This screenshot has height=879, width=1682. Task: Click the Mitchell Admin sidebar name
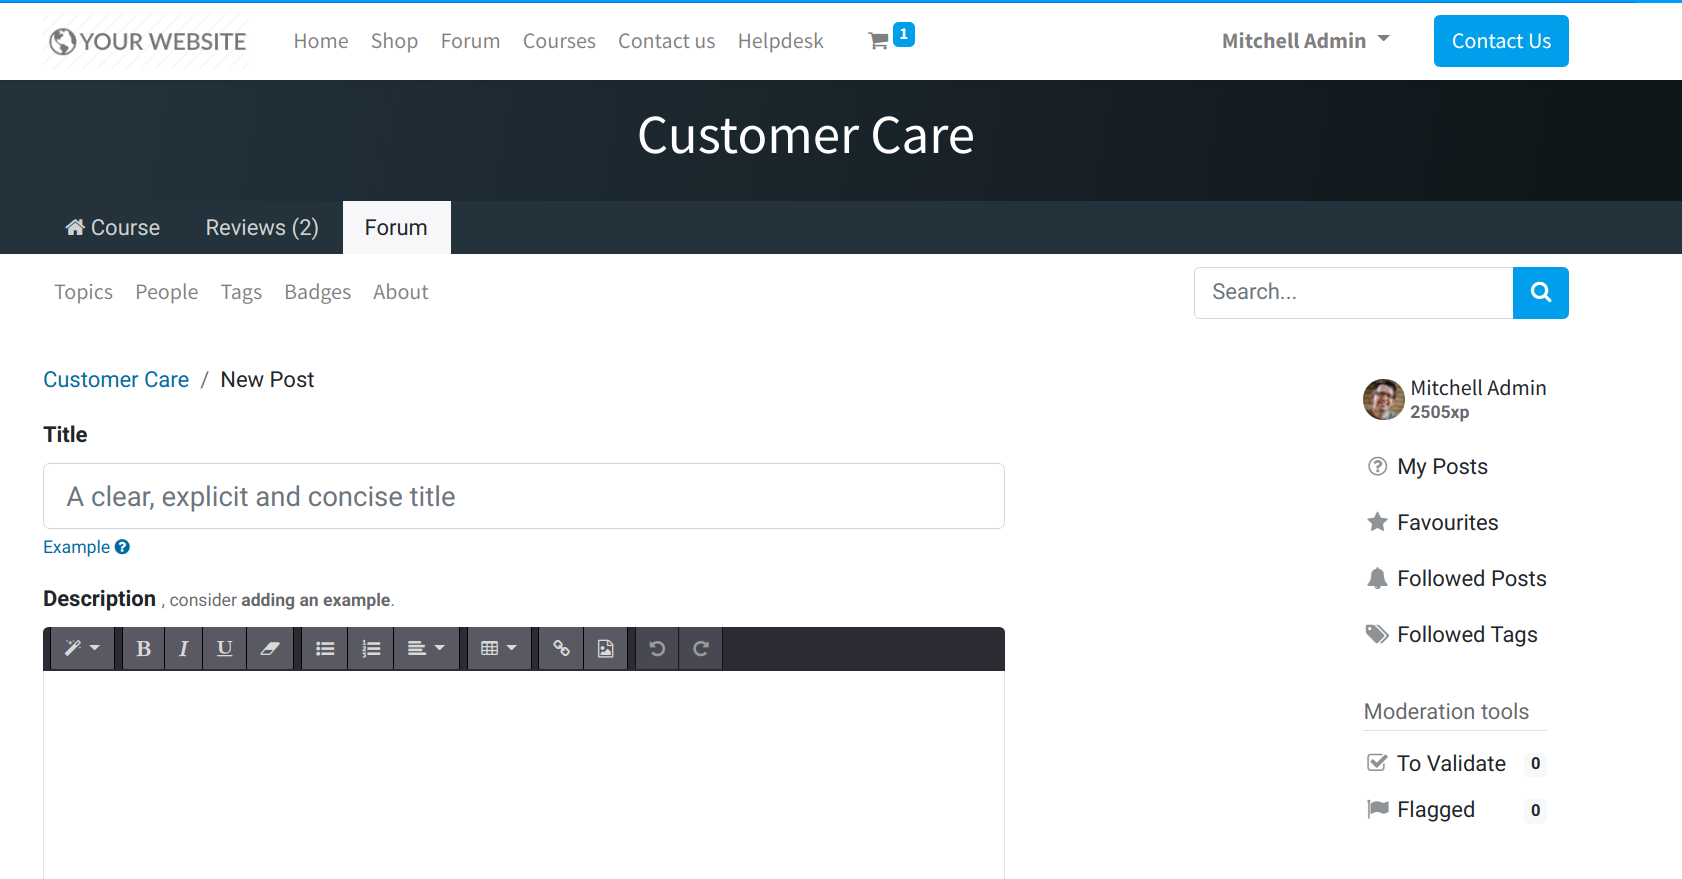[1478, 388]
